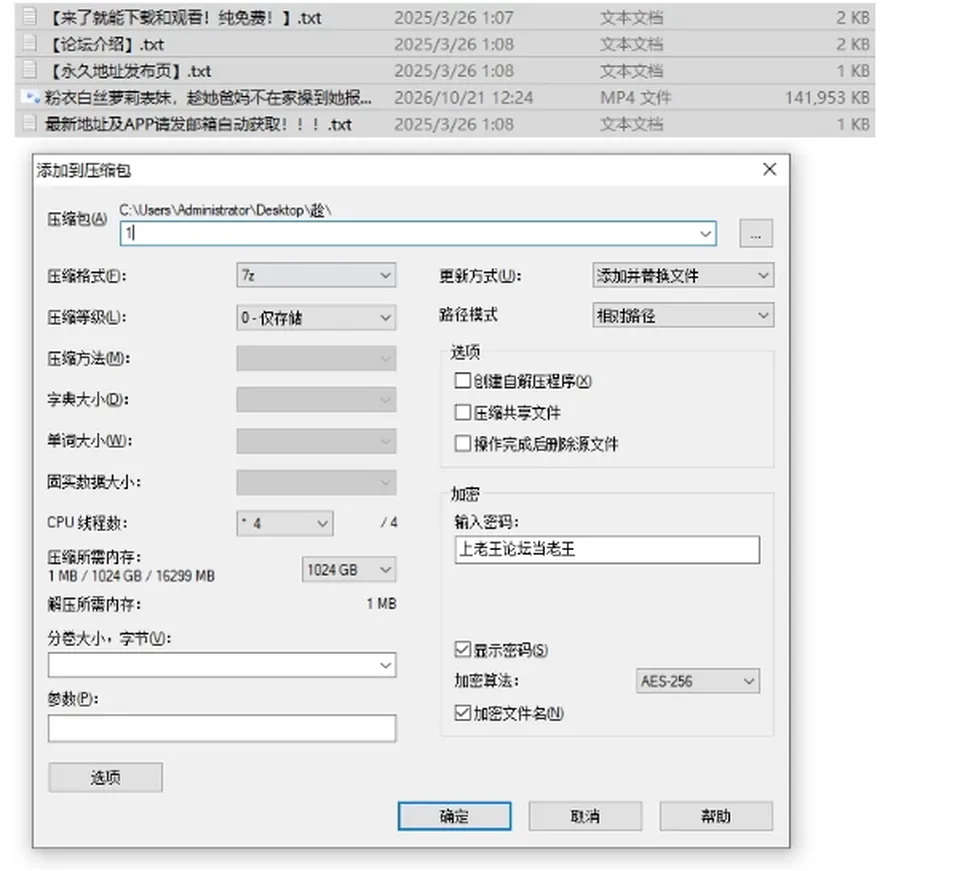Click the 输入密码 password field
The height and width of the screenshot is (871, 960).
click(x=607, y=549)
